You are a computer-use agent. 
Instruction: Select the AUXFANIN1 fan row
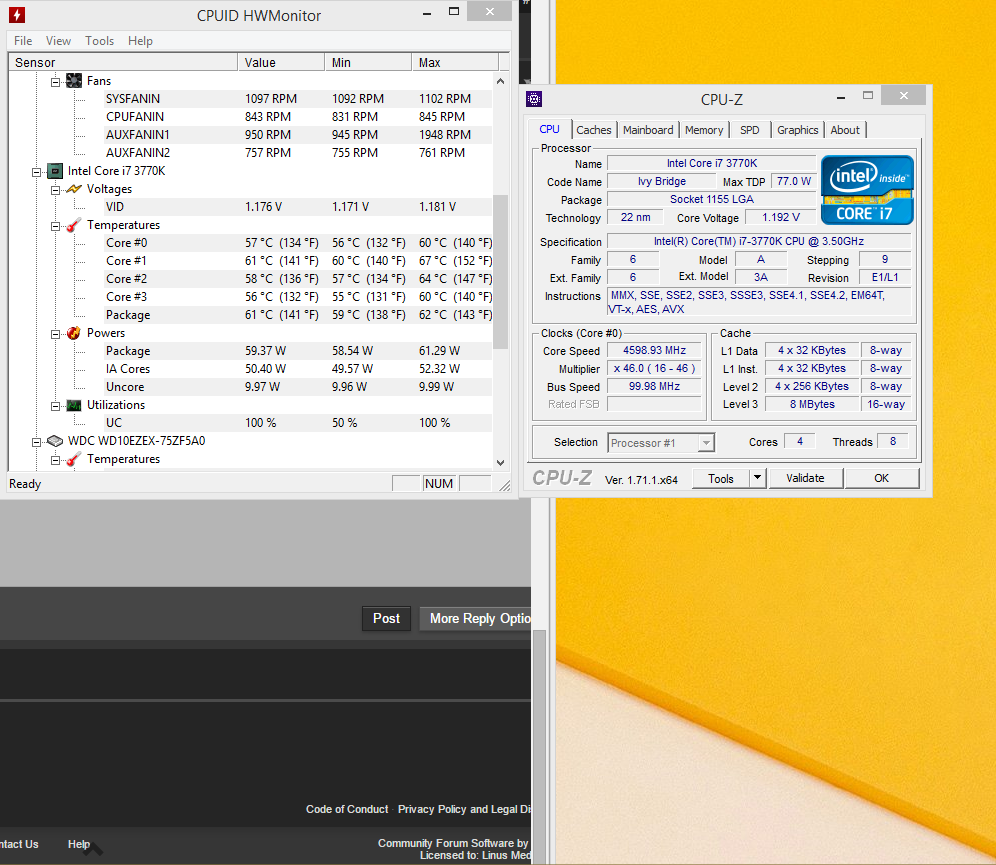click(299, 135)
